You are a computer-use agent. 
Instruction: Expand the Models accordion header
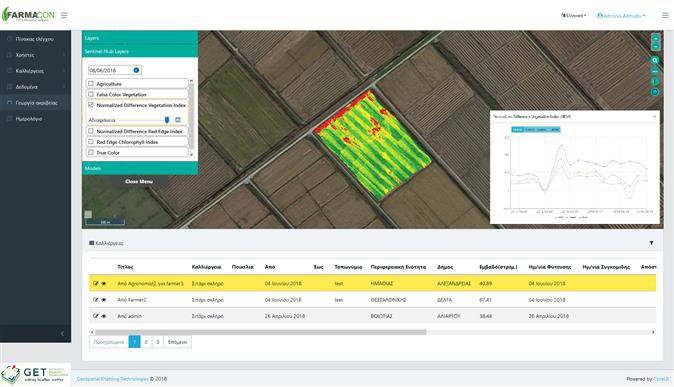coord(140,168)
